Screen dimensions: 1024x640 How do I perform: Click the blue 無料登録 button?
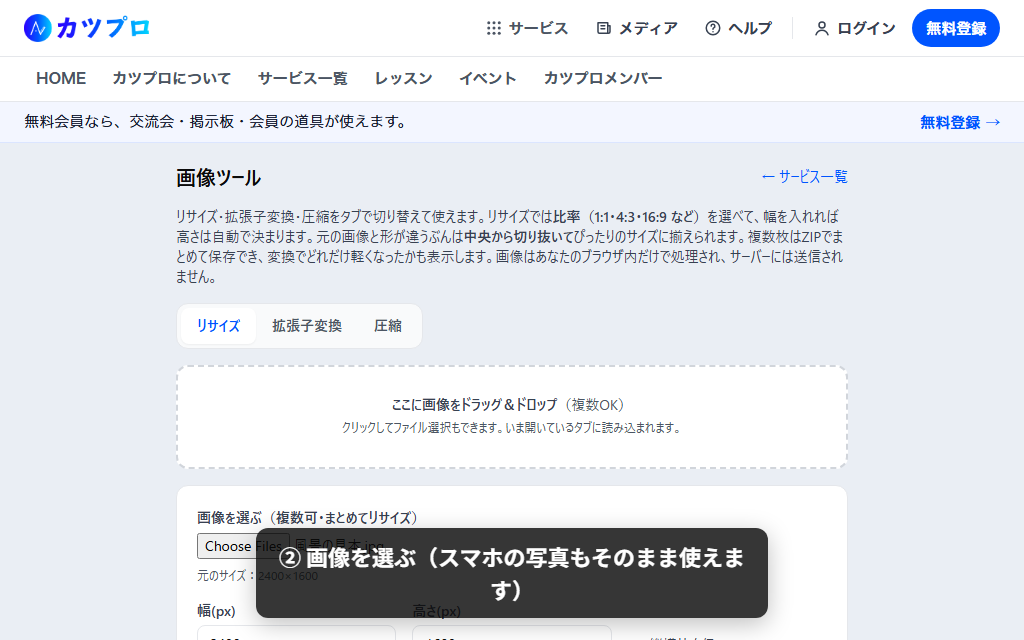tap(955, 28)
